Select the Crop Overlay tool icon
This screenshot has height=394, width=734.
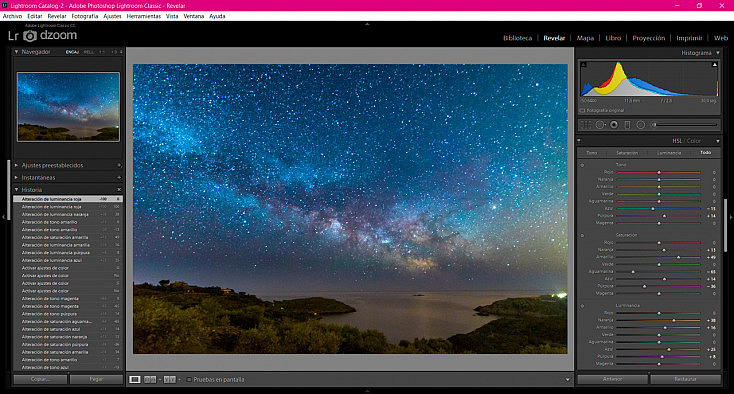point(586,125)
